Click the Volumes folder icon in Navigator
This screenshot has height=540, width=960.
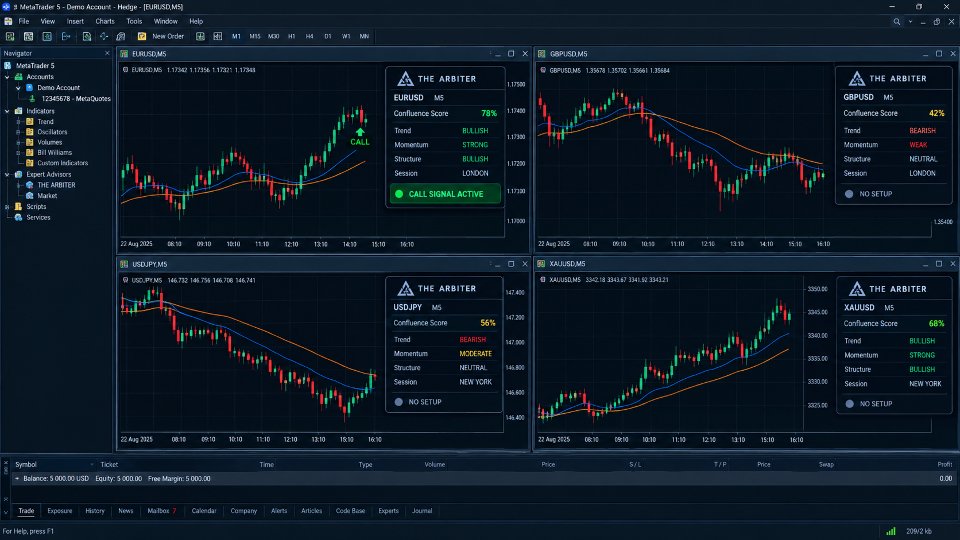(29, 142)
